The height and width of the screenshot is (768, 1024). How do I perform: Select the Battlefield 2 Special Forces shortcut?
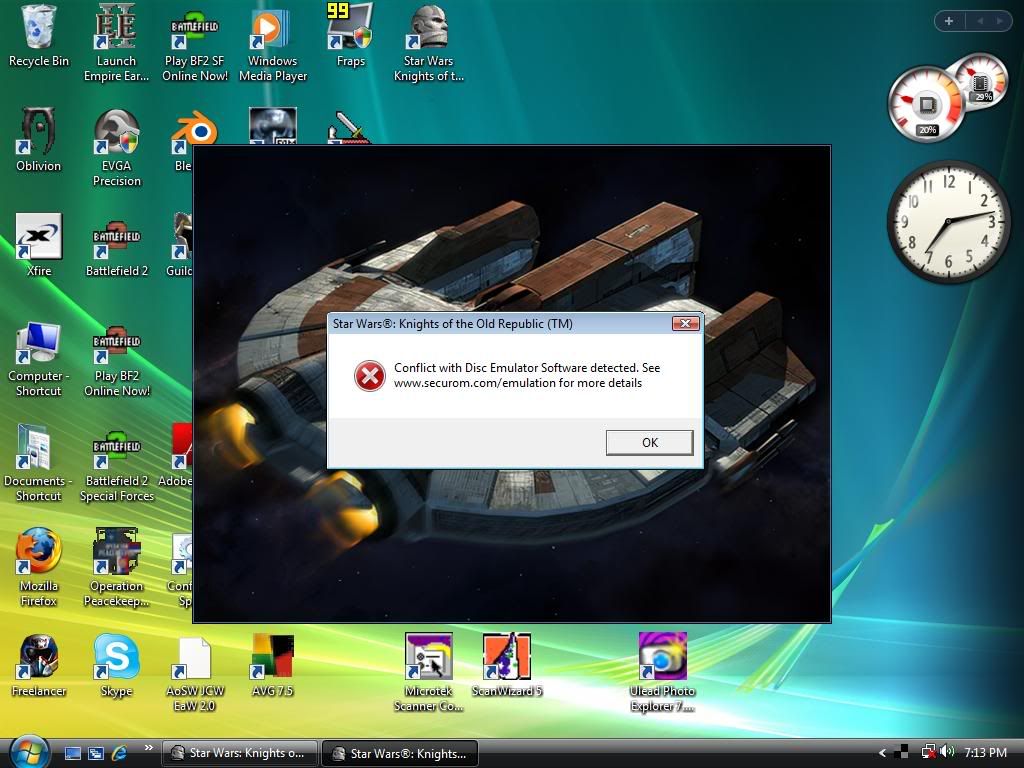tap(116, 466)
